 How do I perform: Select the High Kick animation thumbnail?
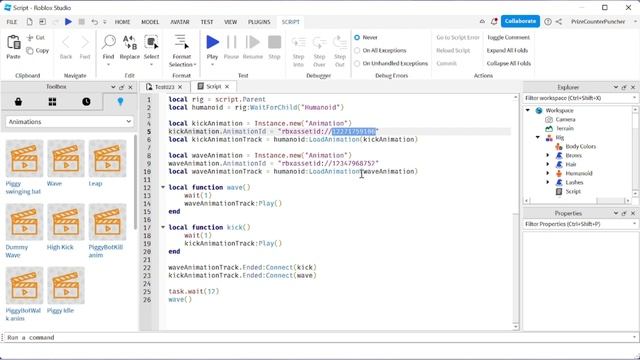66,222
